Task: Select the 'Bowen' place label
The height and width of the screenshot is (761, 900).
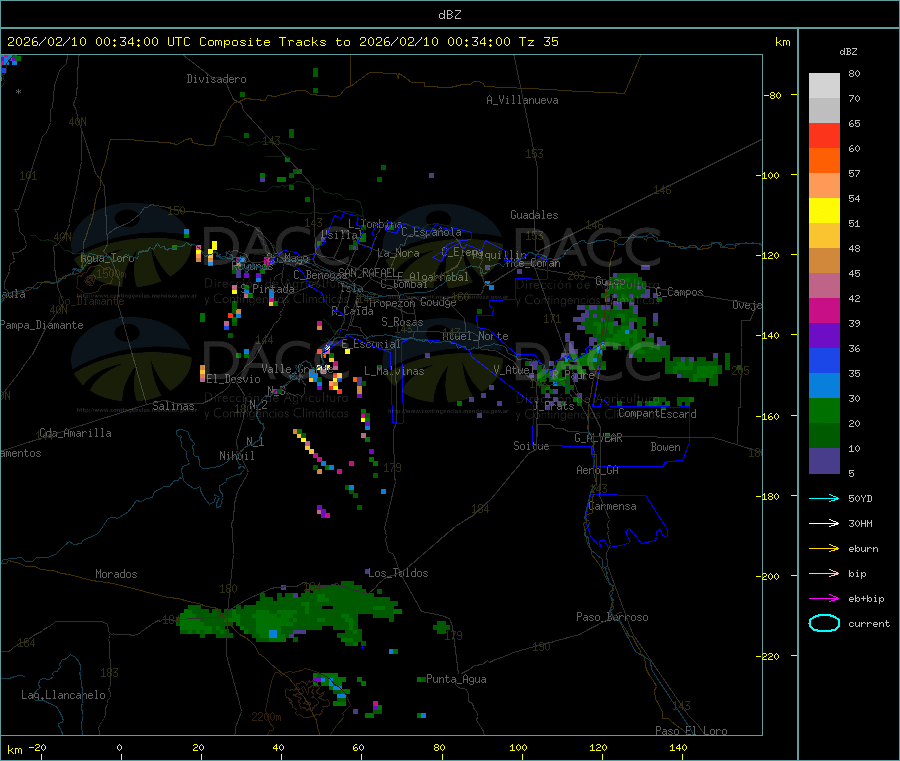Action: (665, 447)
